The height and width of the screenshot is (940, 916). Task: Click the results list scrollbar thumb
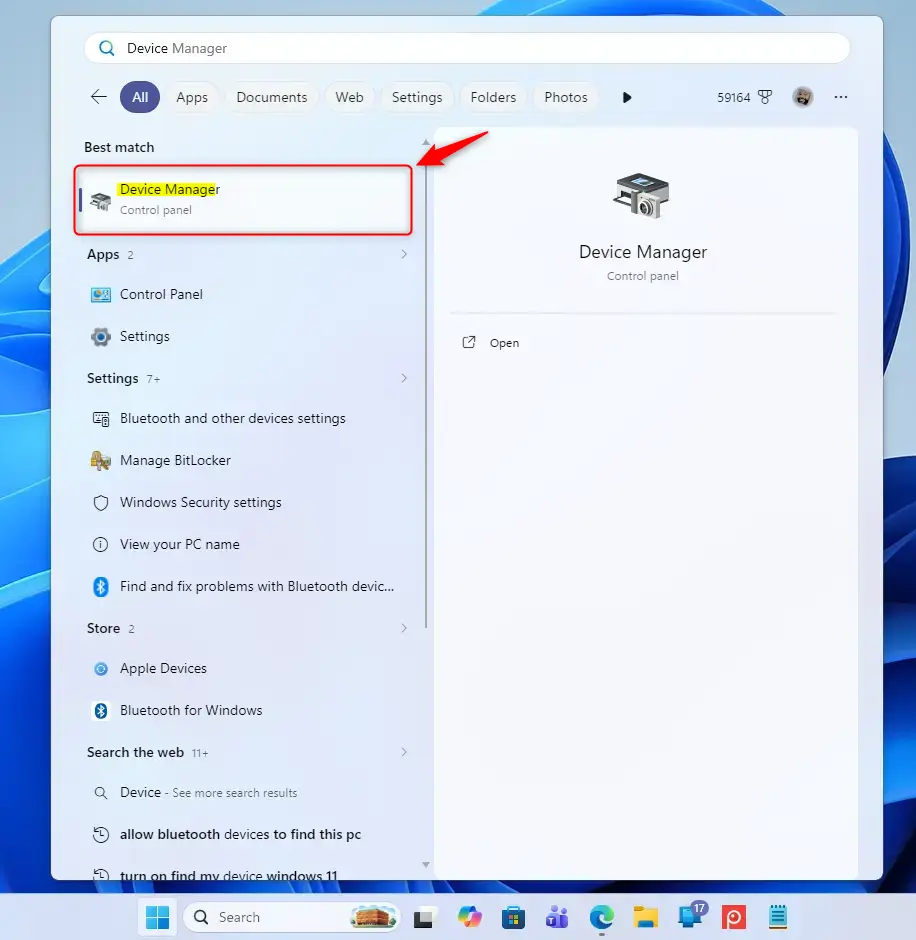click(426, 396)
